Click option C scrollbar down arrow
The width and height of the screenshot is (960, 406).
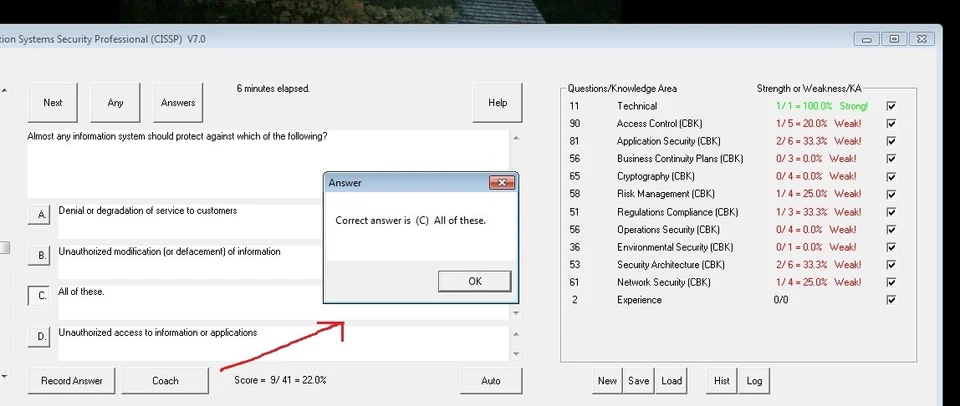pos(516,313)
